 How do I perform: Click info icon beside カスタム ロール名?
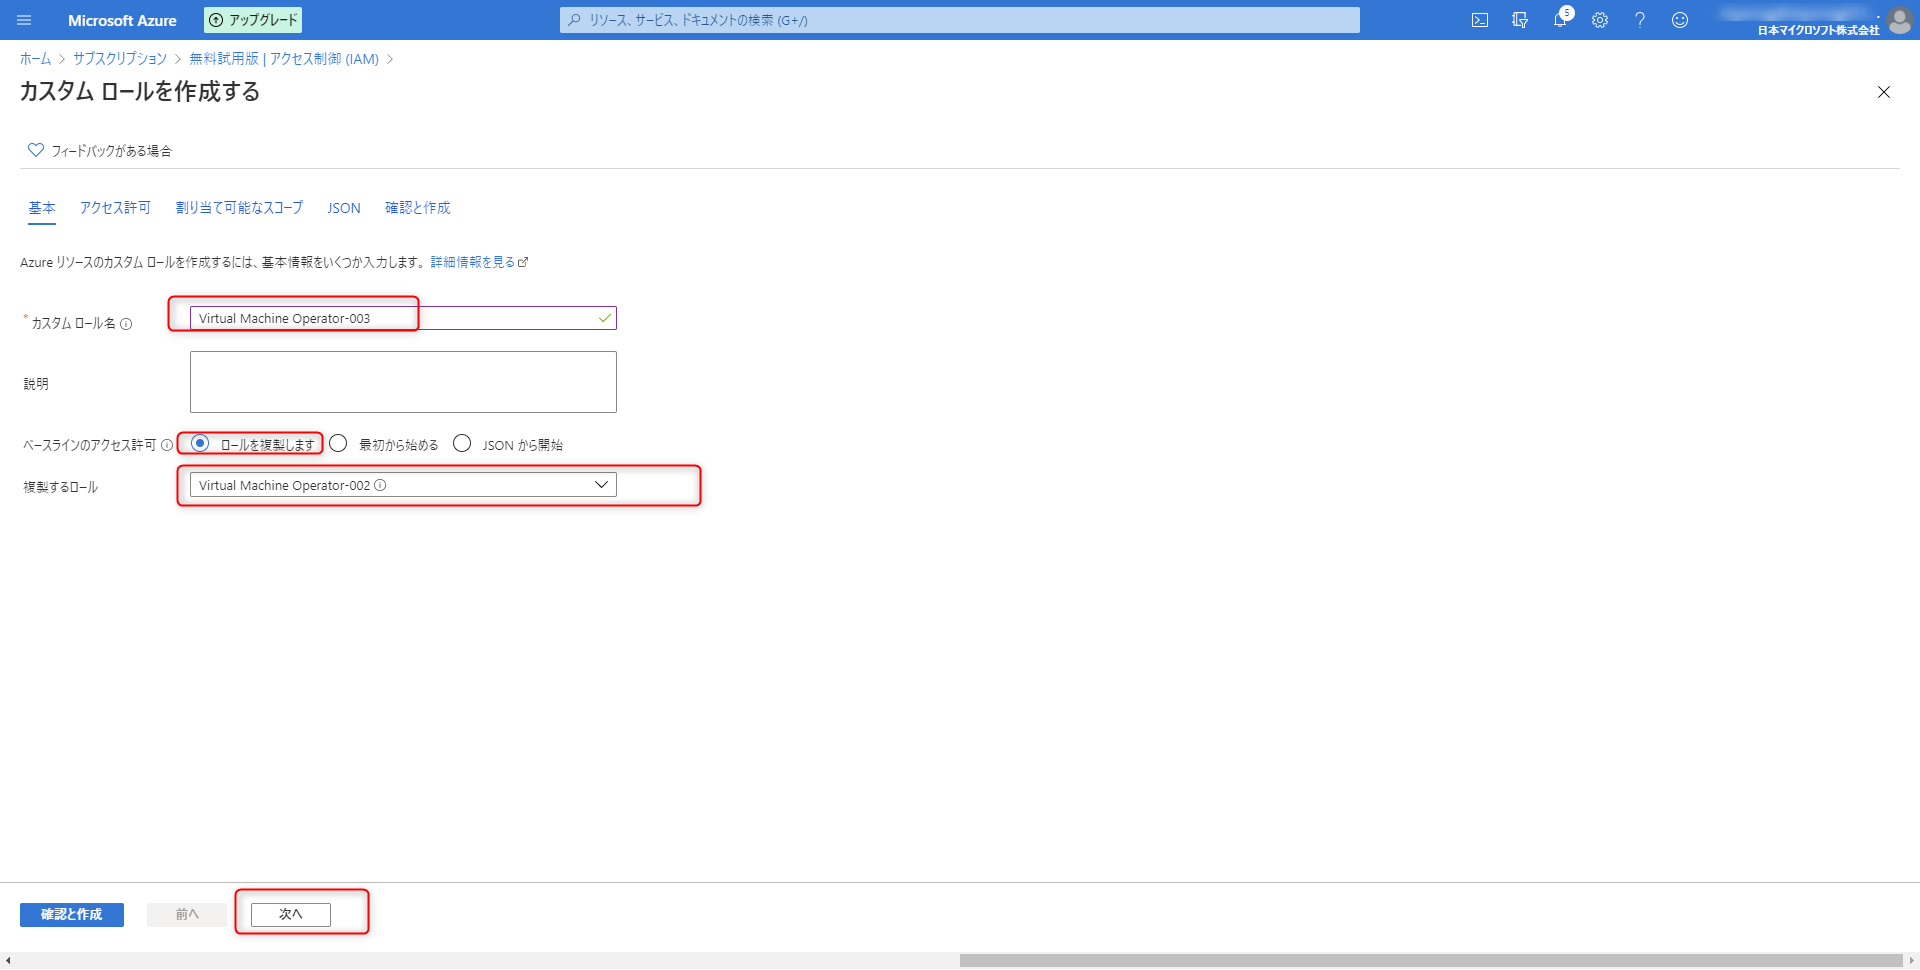[x=126, y=324]
